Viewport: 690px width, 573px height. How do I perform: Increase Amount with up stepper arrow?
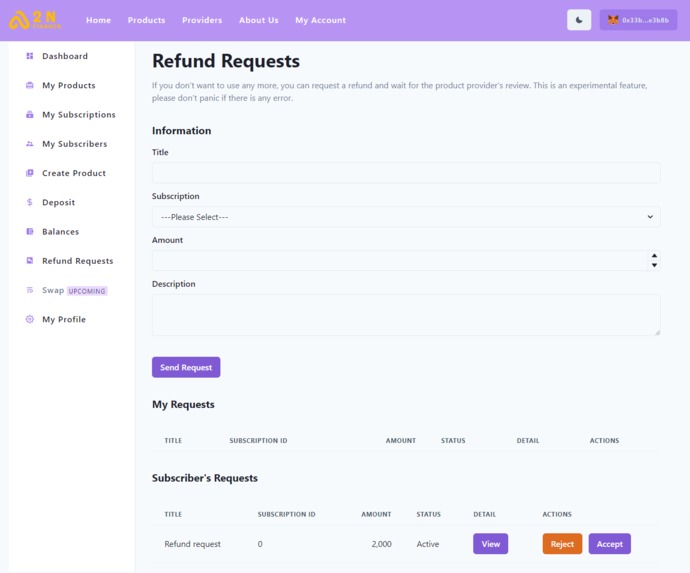click(x=654, y=256)
